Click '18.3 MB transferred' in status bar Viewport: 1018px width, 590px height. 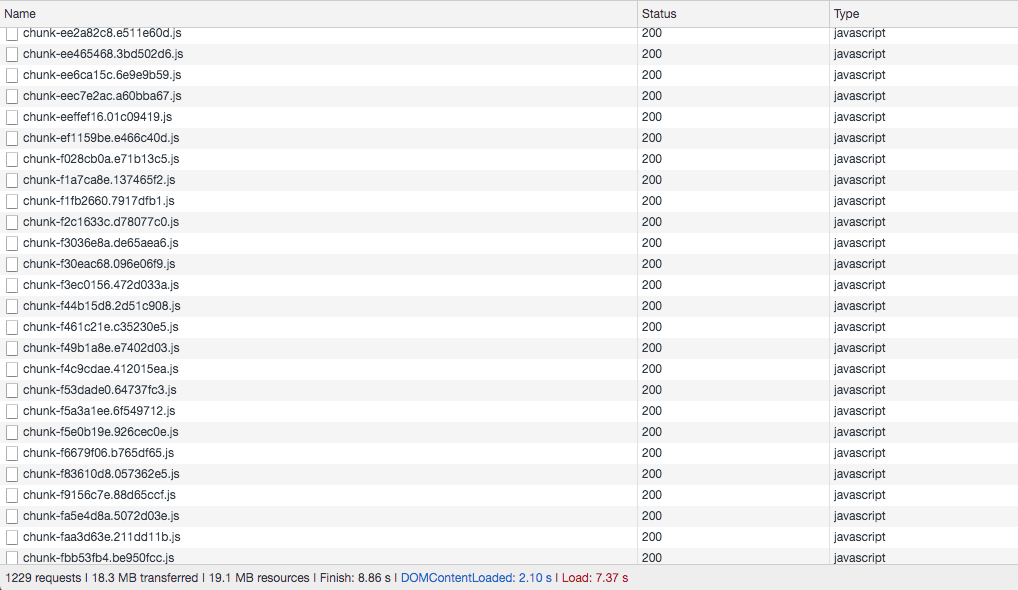[x=145, y=578]
